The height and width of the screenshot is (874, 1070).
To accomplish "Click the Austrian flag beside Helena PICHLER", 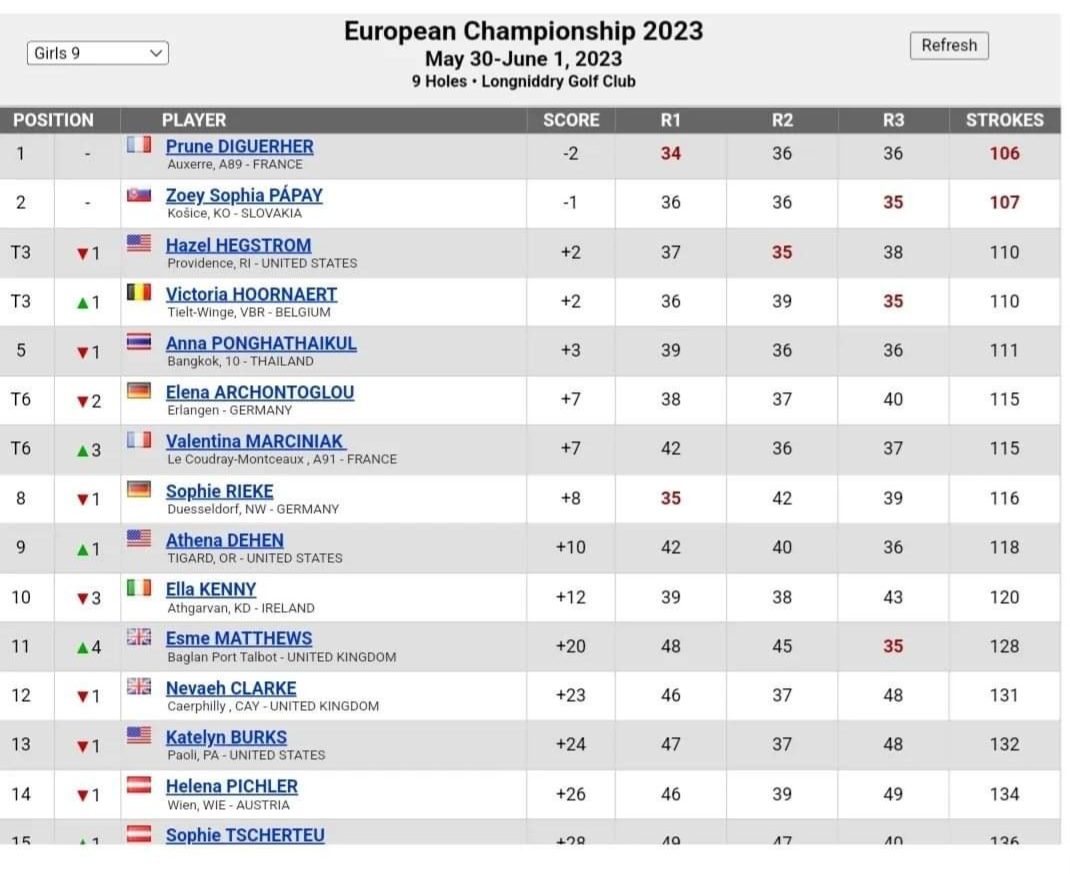I will (x=139, y=785).
